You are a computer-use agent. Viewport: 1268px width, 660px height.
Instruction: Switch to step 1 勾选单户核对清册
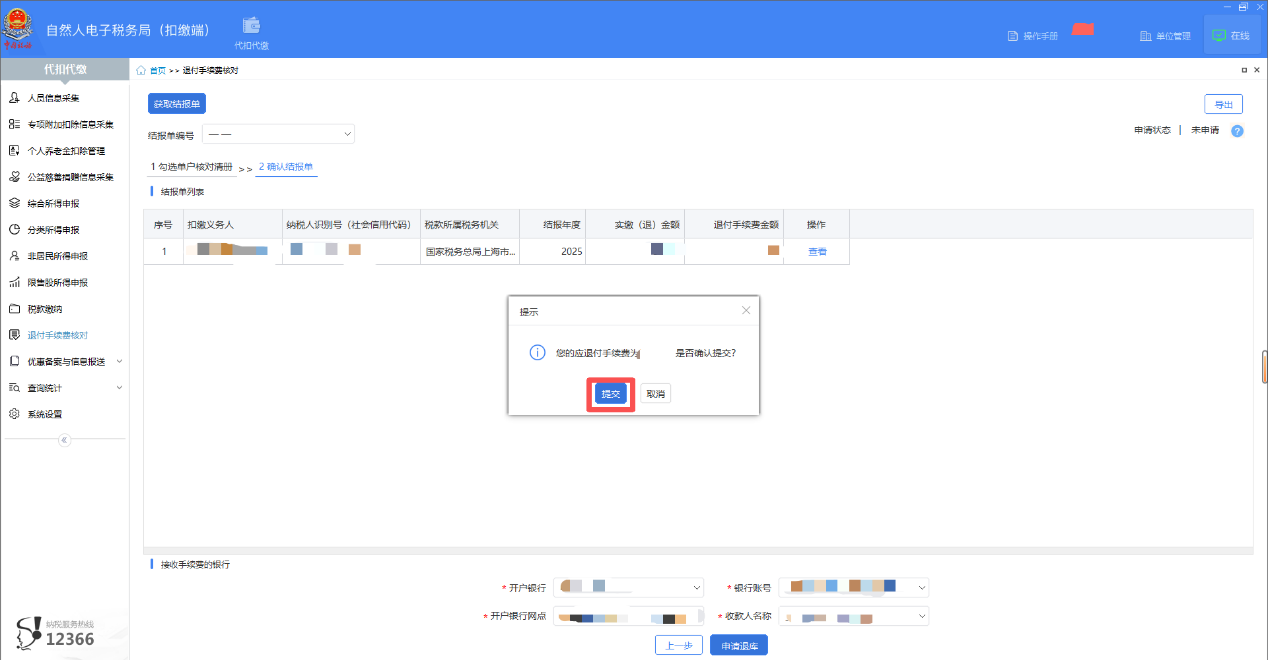[x=191, y=167]
